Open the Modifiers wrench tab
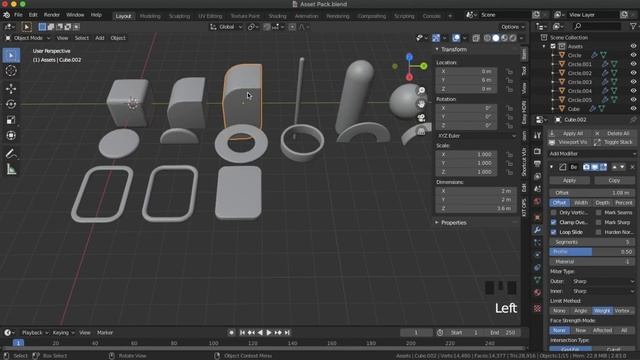The height and width of the screenshot is (360, 640). point(537,230)
